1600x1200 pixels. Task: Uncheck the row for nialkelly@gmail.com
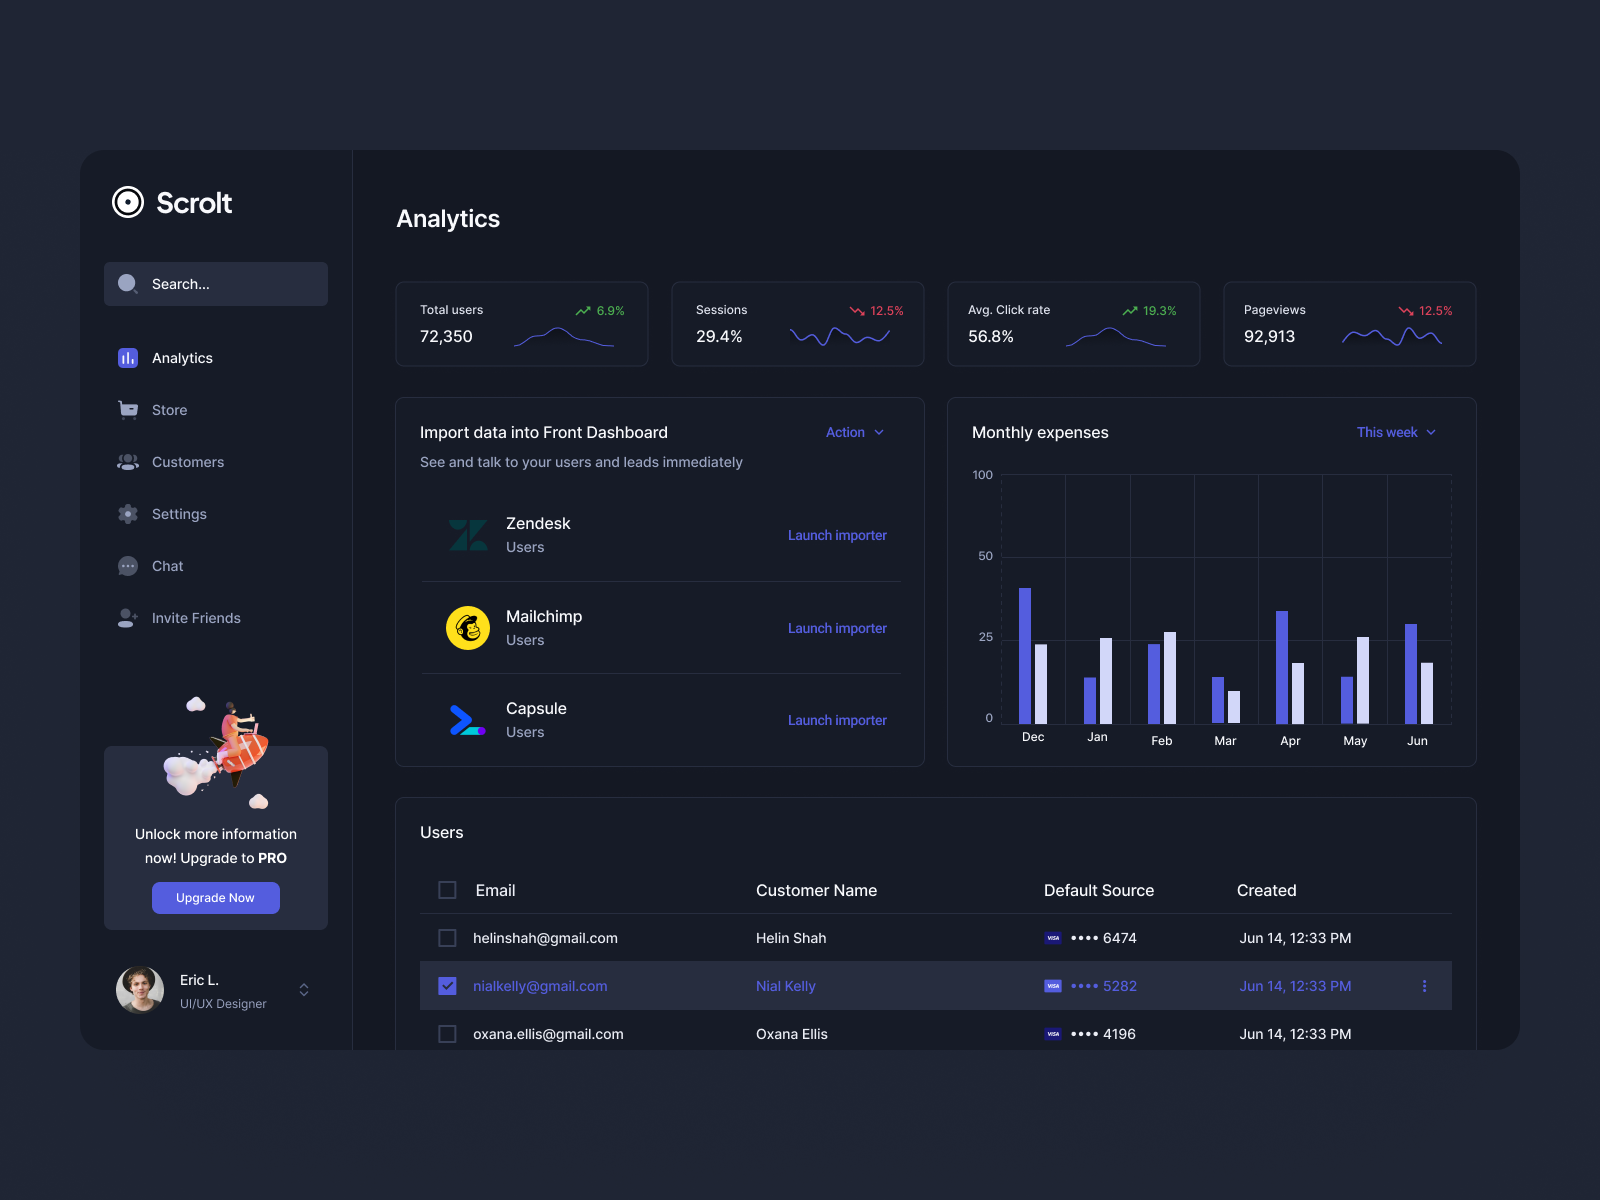(x=447, y=985)
